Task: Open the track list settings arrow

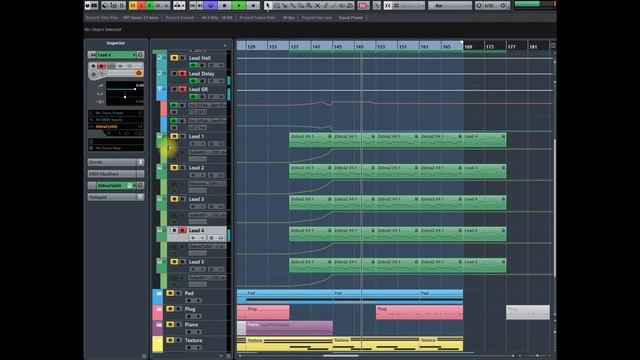Action: tap(225, 45)
